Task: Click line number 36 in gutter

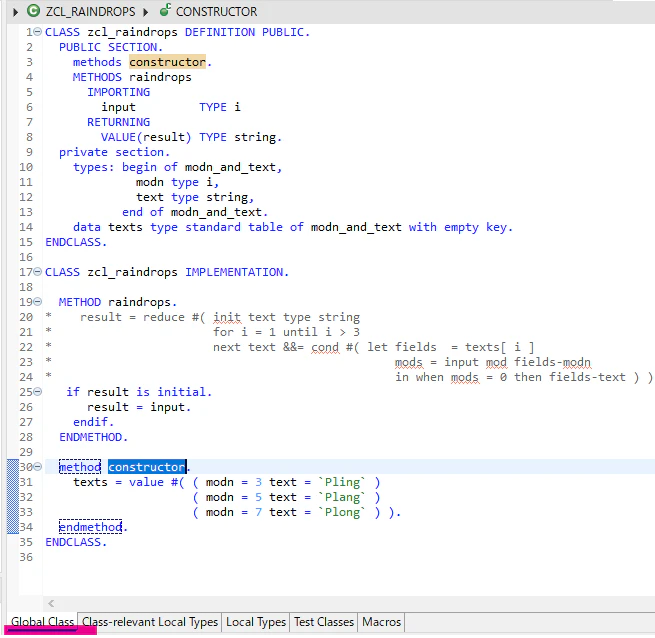Action: click(x=26, y=557)
